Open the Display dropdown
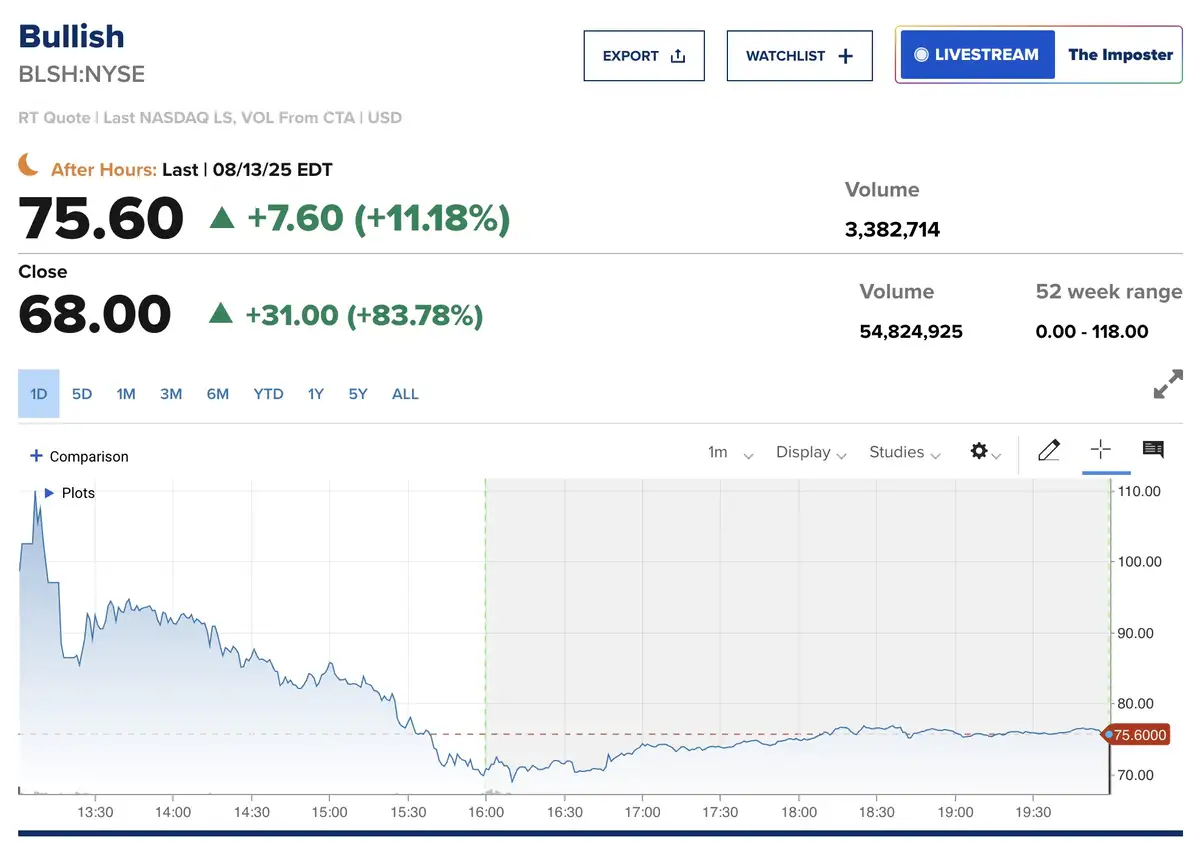This screenshot has height=854, width=1200. click(x=811, y=453)
